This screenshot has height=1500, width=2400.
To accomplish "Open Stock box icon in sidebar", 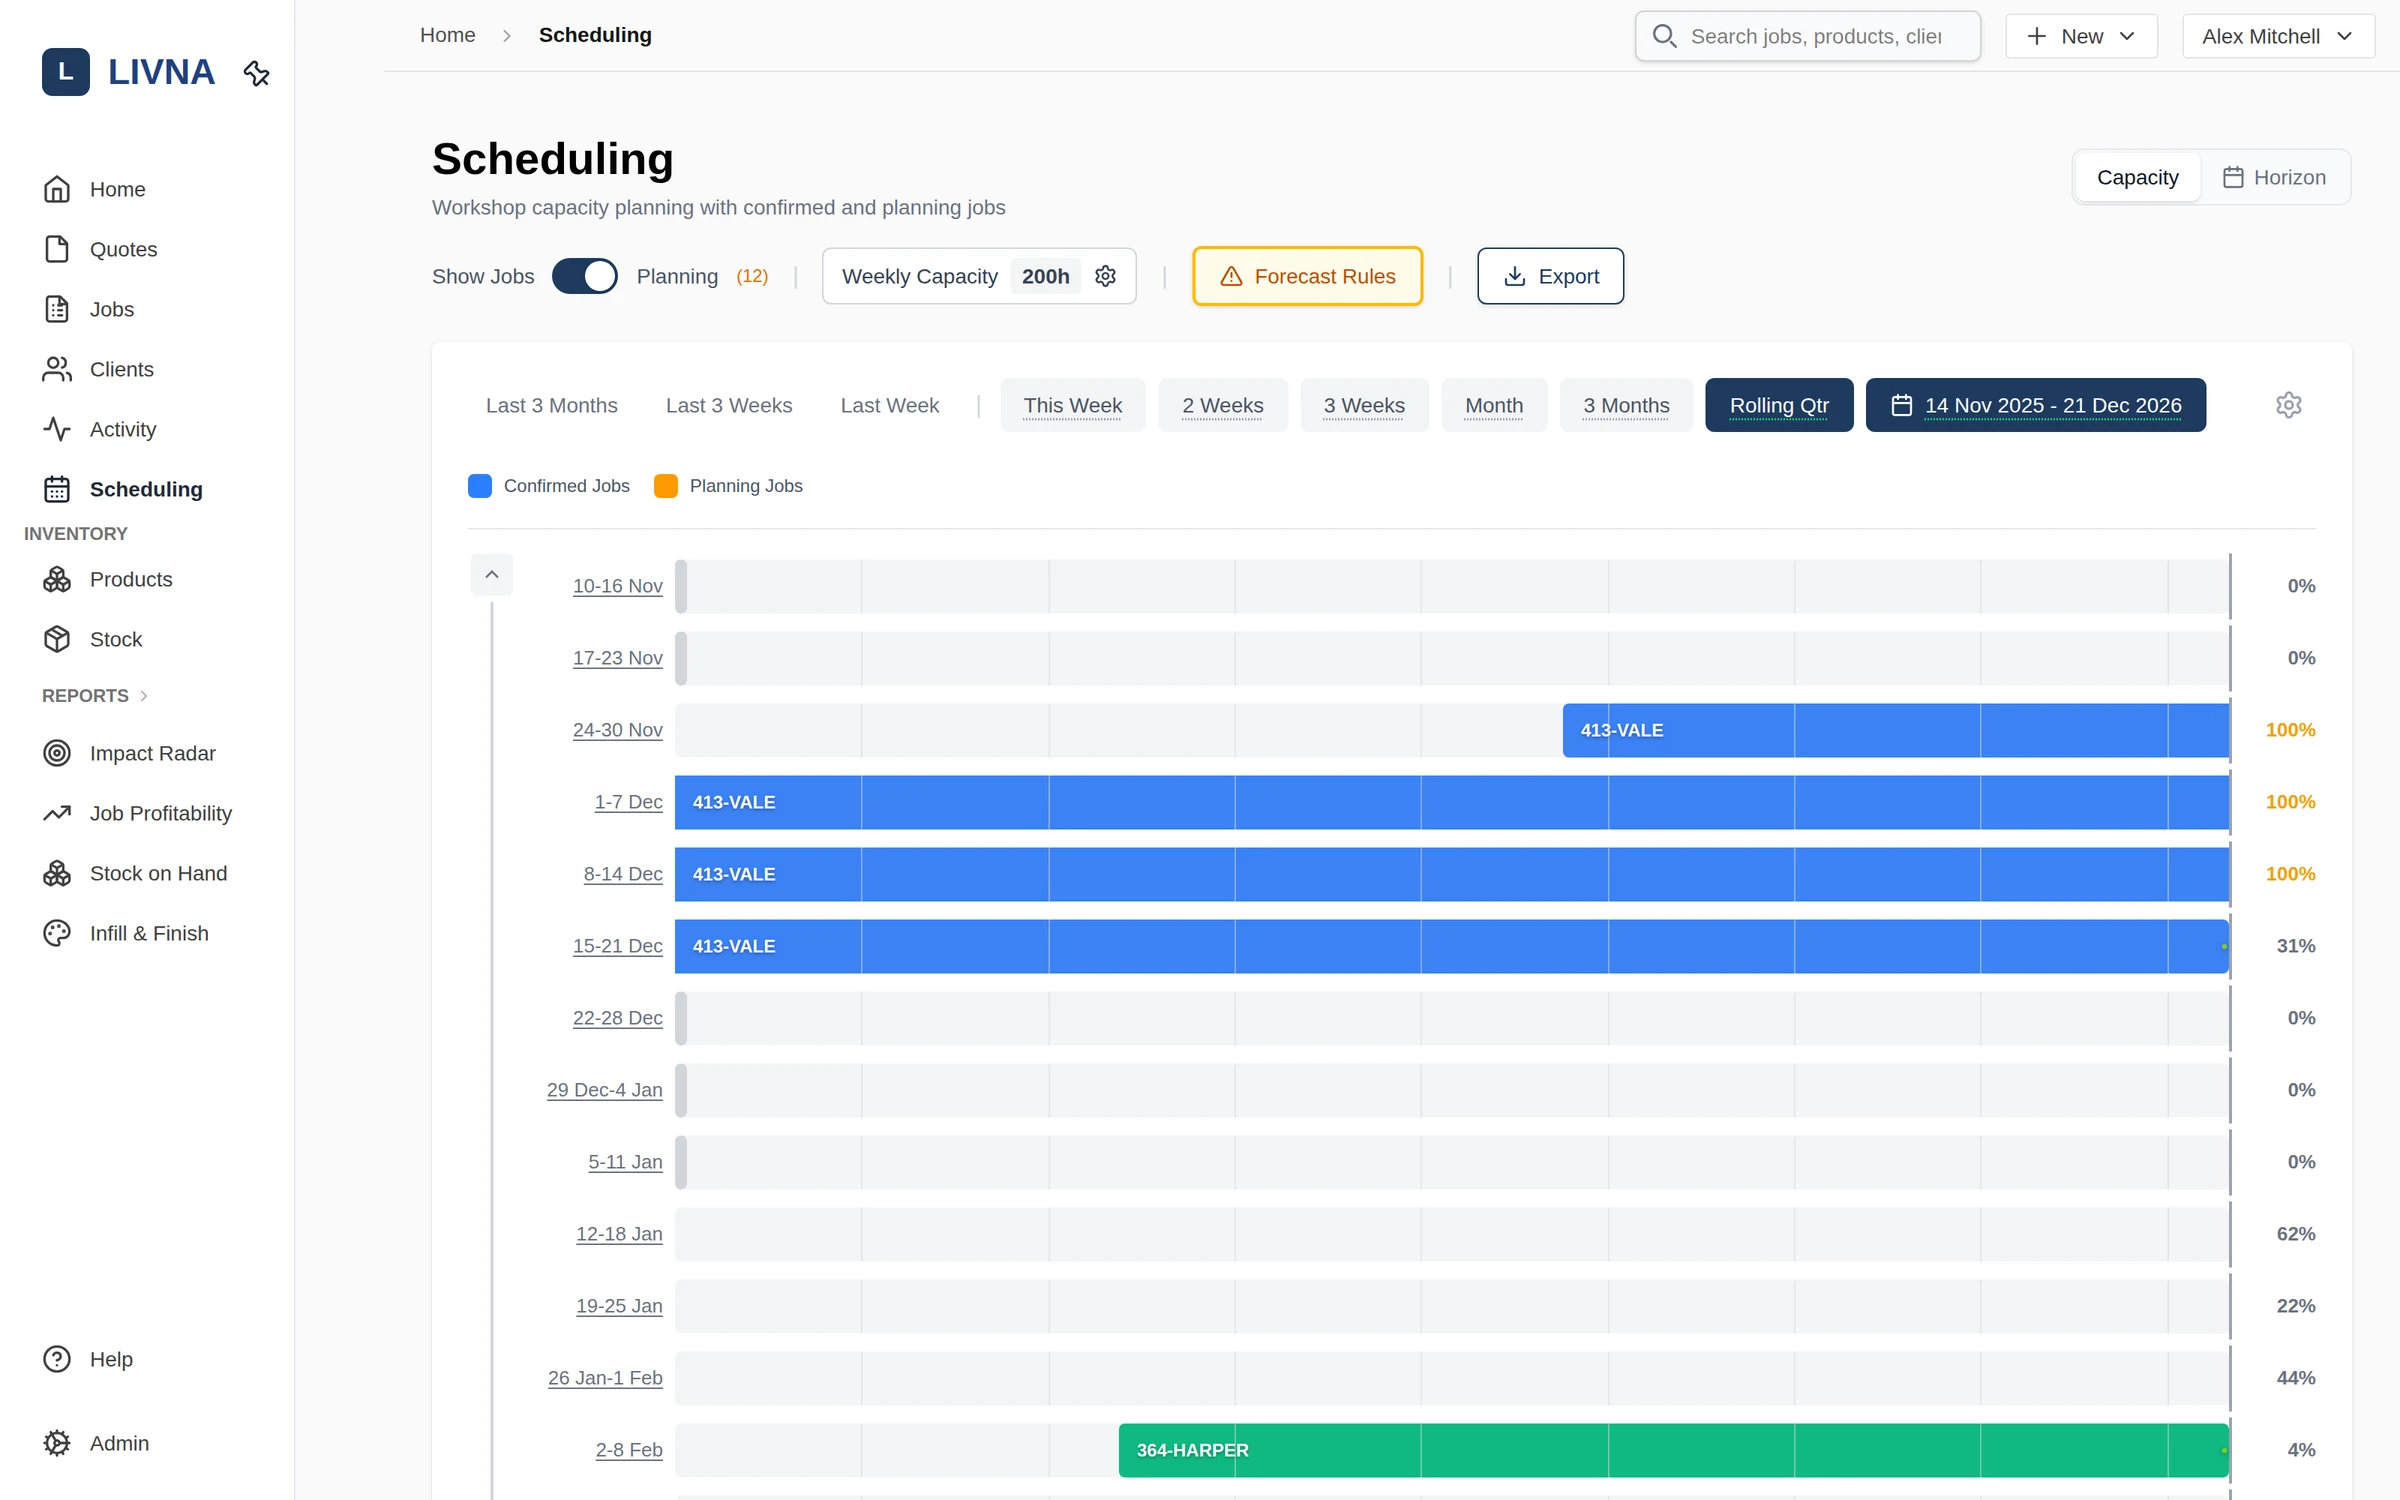I will pos(57,639).
